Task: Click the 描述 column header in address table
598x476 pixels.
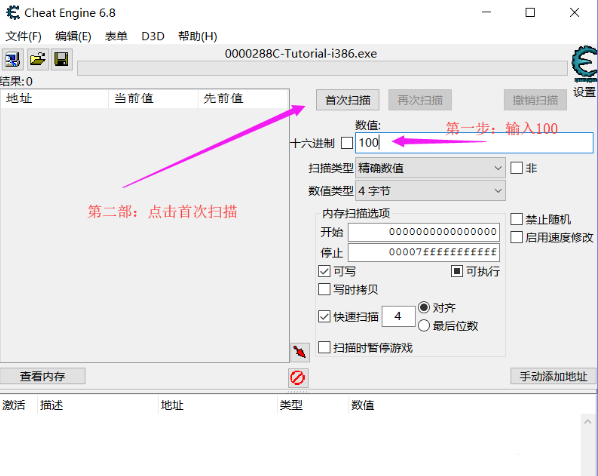Action: point(98,405)
